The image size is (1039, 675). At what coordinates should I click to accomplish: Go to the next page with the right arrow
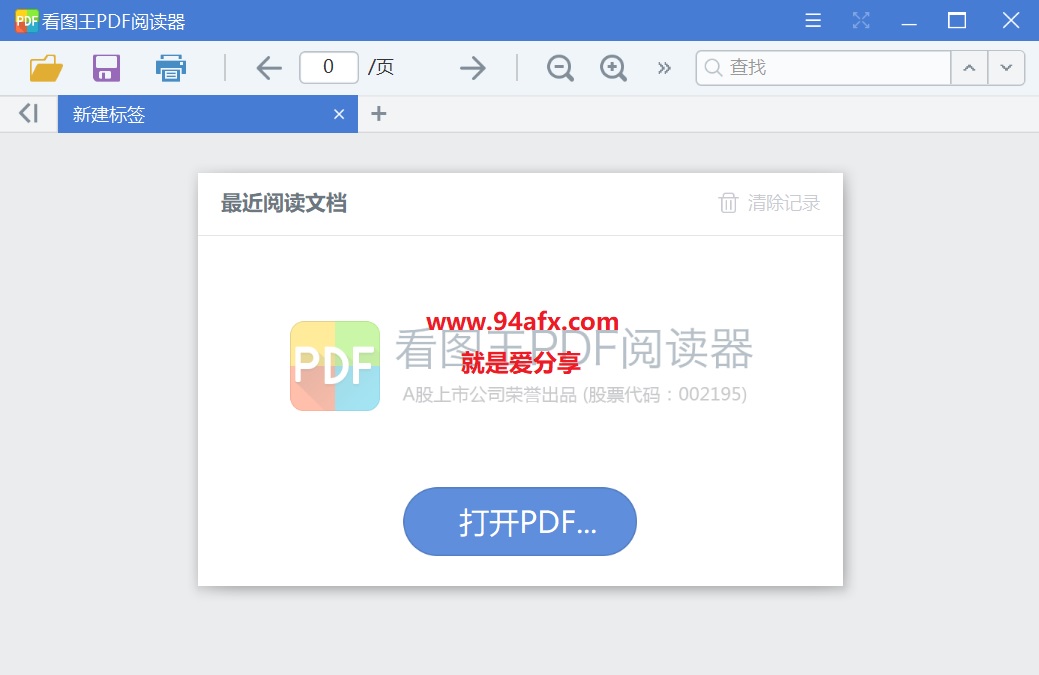click(472, 68)
